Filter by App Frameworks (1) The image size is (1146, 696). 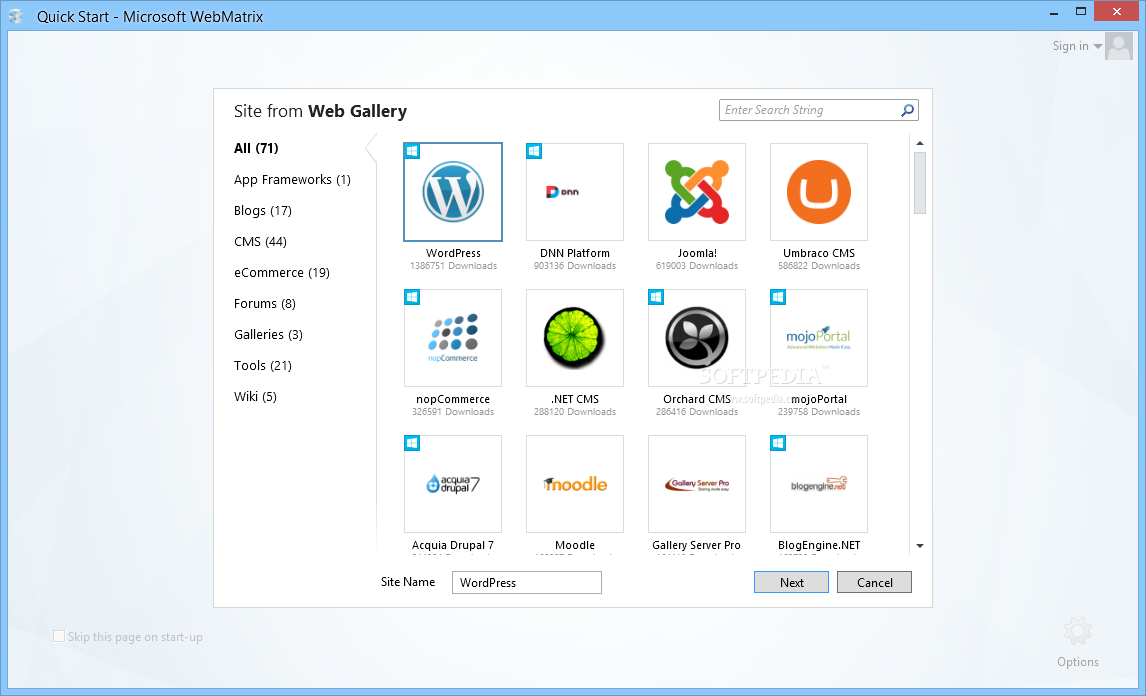(x=292, y=180)
